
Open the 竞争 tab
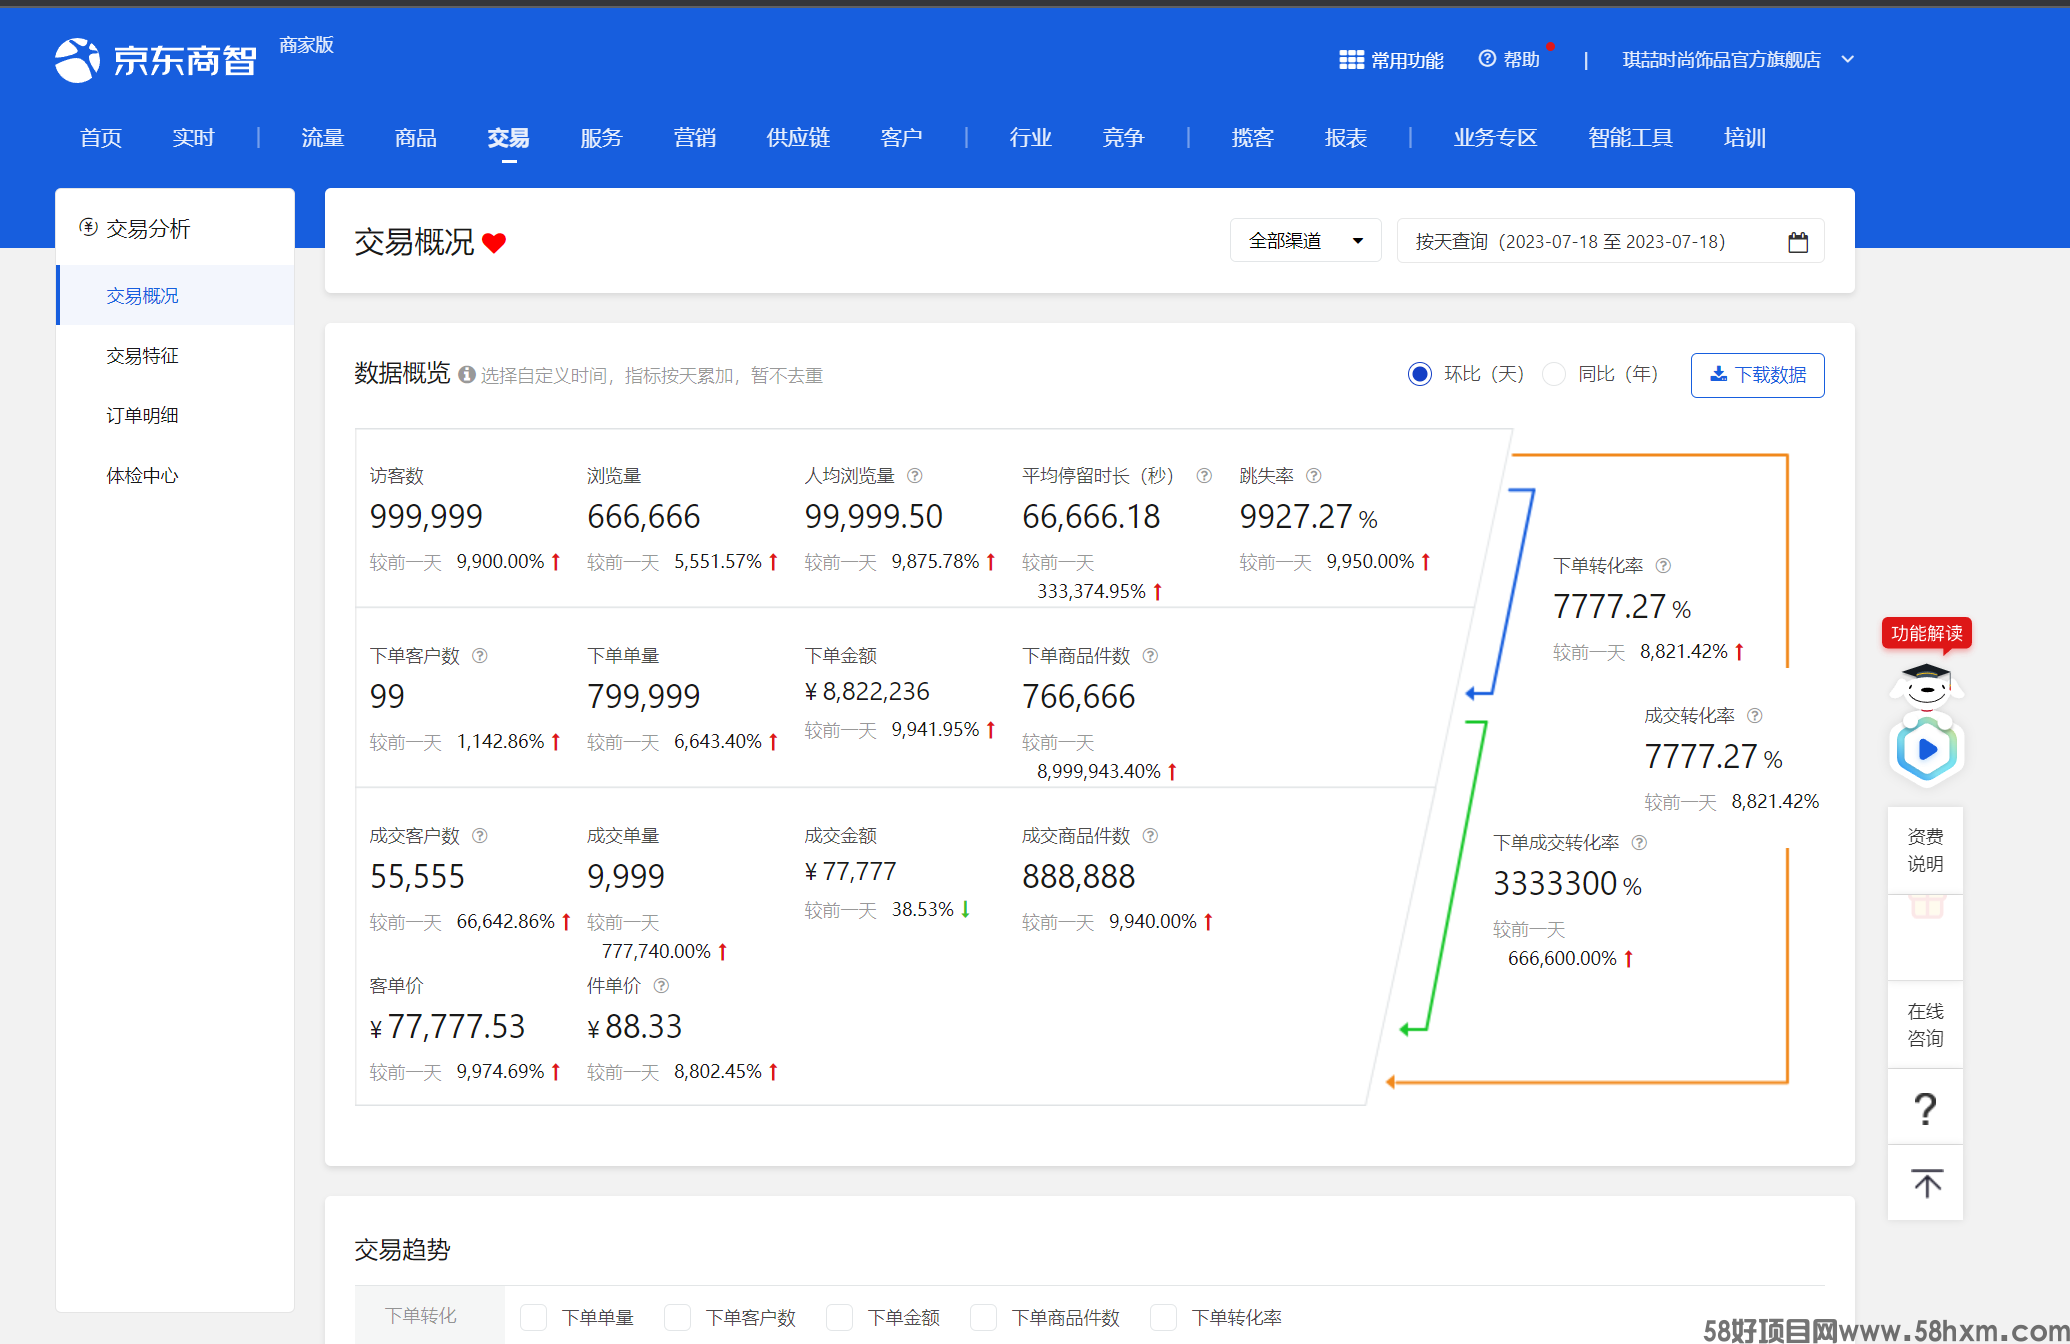pos(1123,138)
